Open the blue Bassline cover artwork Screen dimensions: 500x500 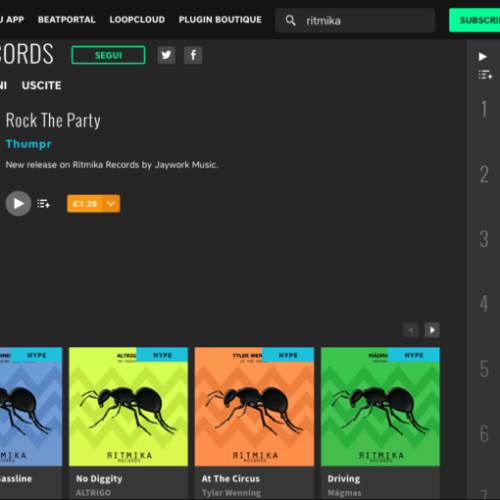pyautogui.click(x=31, y=407)
